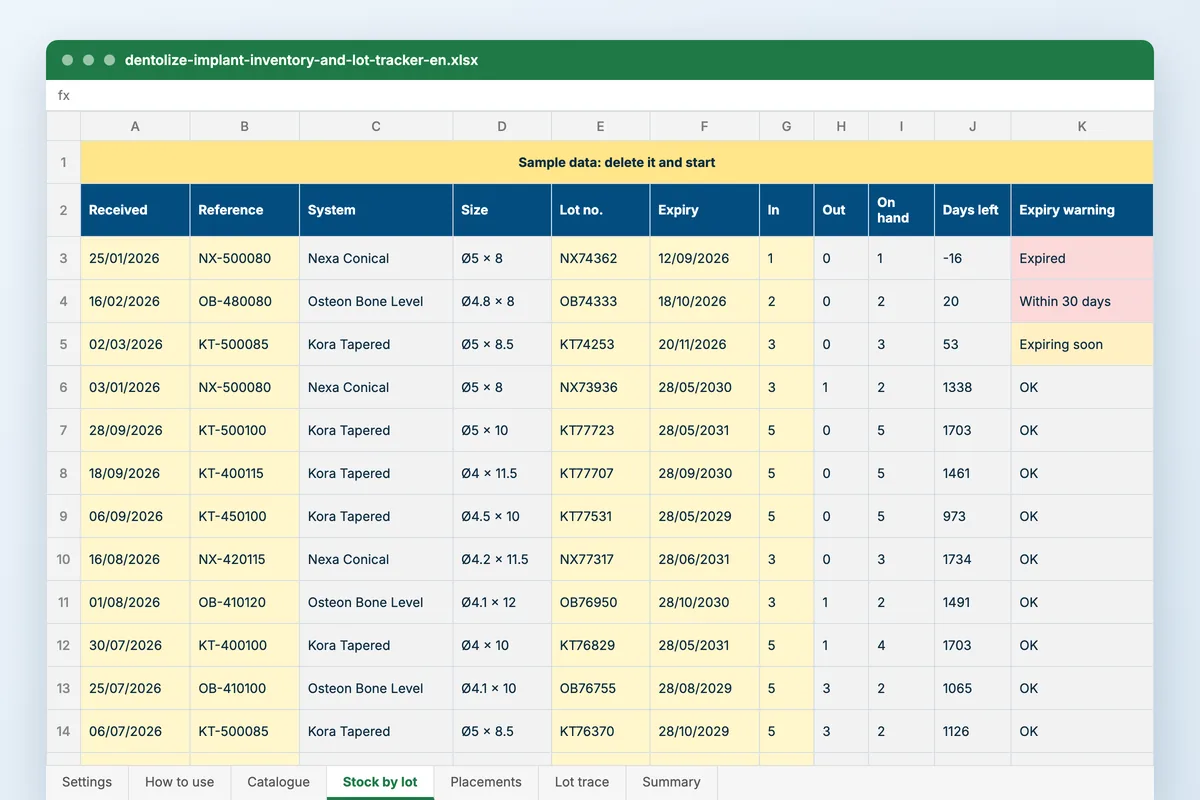Select size cell Ø4.1 × 12

tap(502, 602)
